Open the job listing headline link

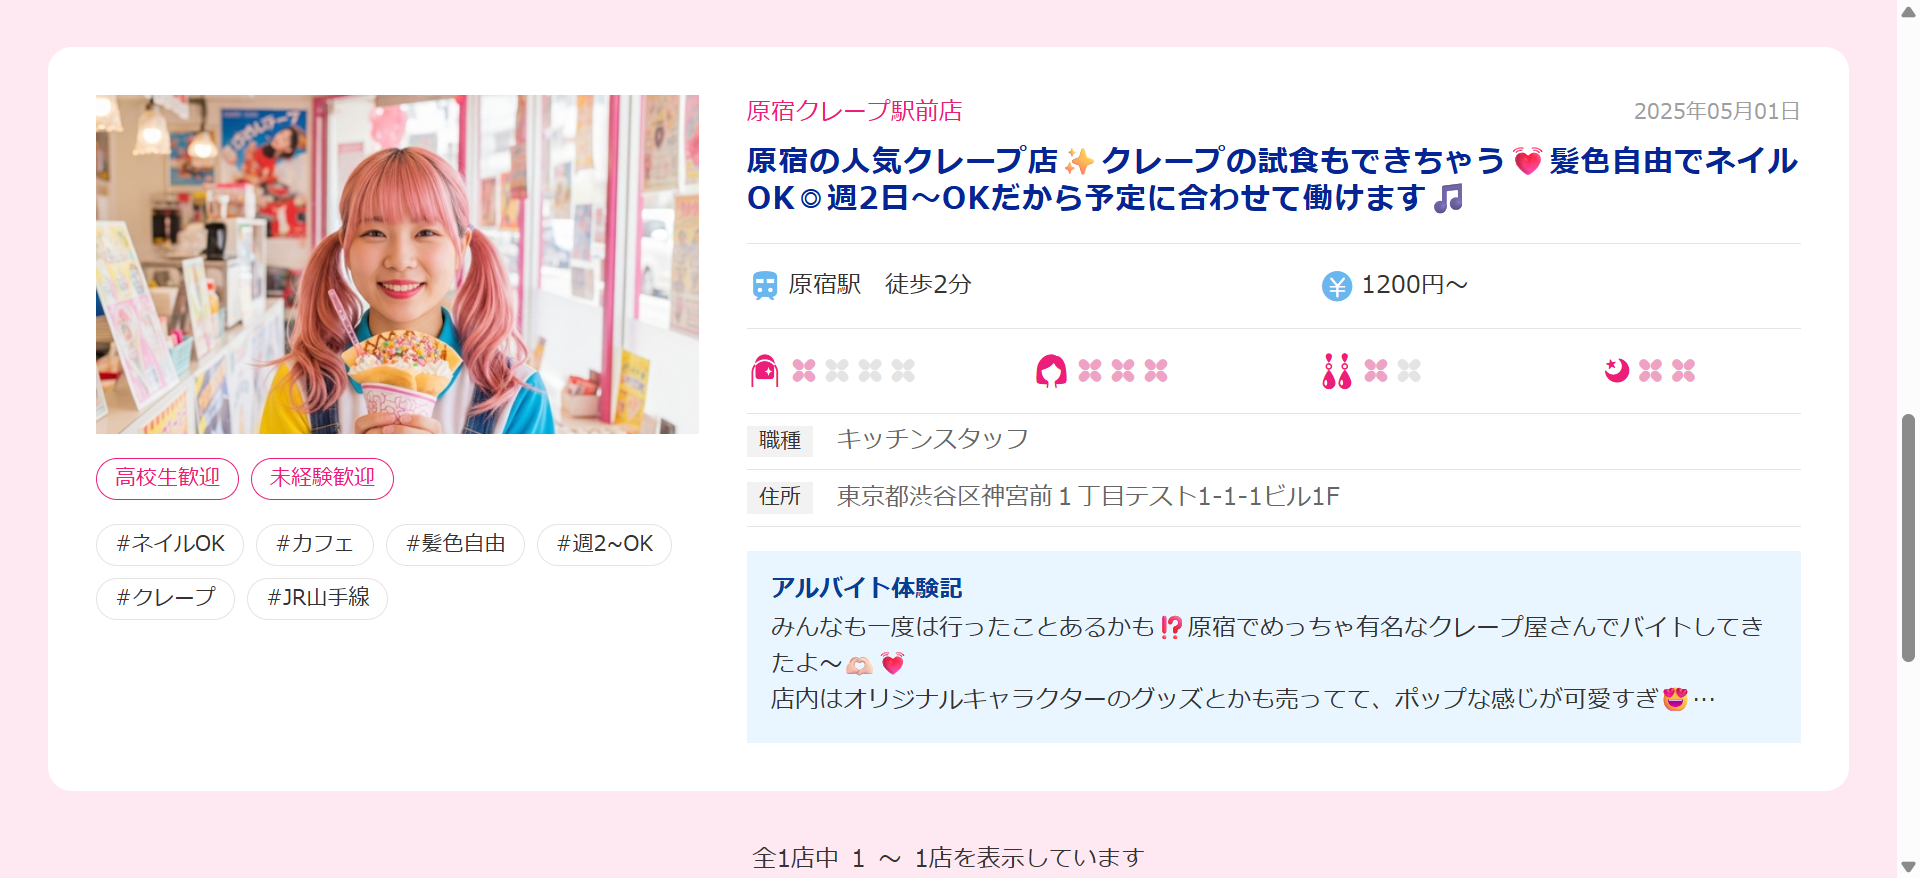pyautogui.click(x=1272, y=179)
